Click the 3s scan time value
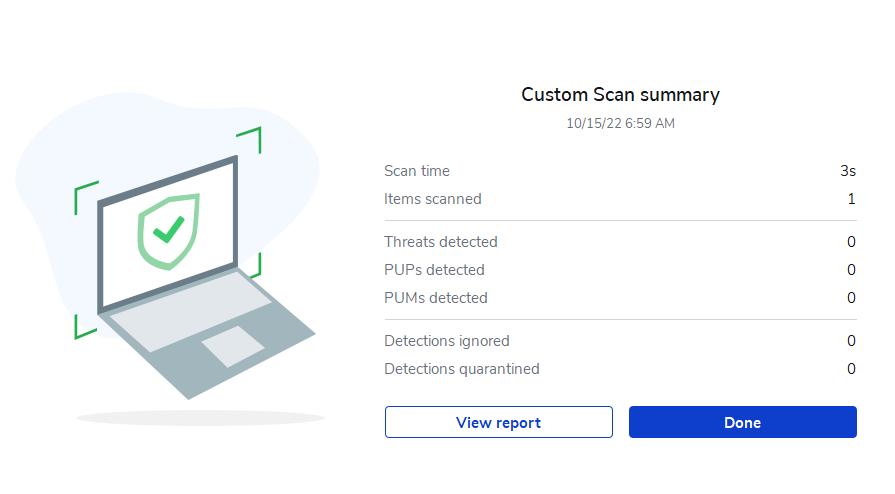 pyautogui.click(x=848, y=171)
